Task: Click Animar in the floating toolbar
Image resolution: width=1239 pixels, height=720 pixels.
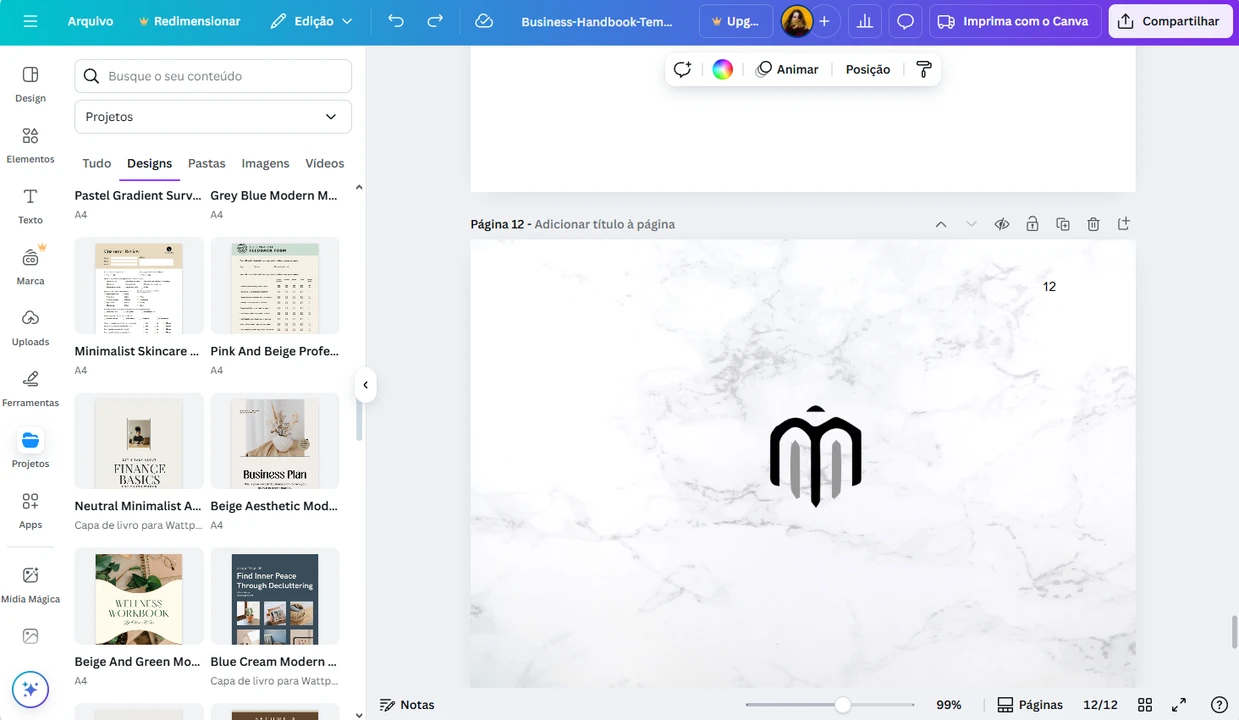Action: coord(787,69)
